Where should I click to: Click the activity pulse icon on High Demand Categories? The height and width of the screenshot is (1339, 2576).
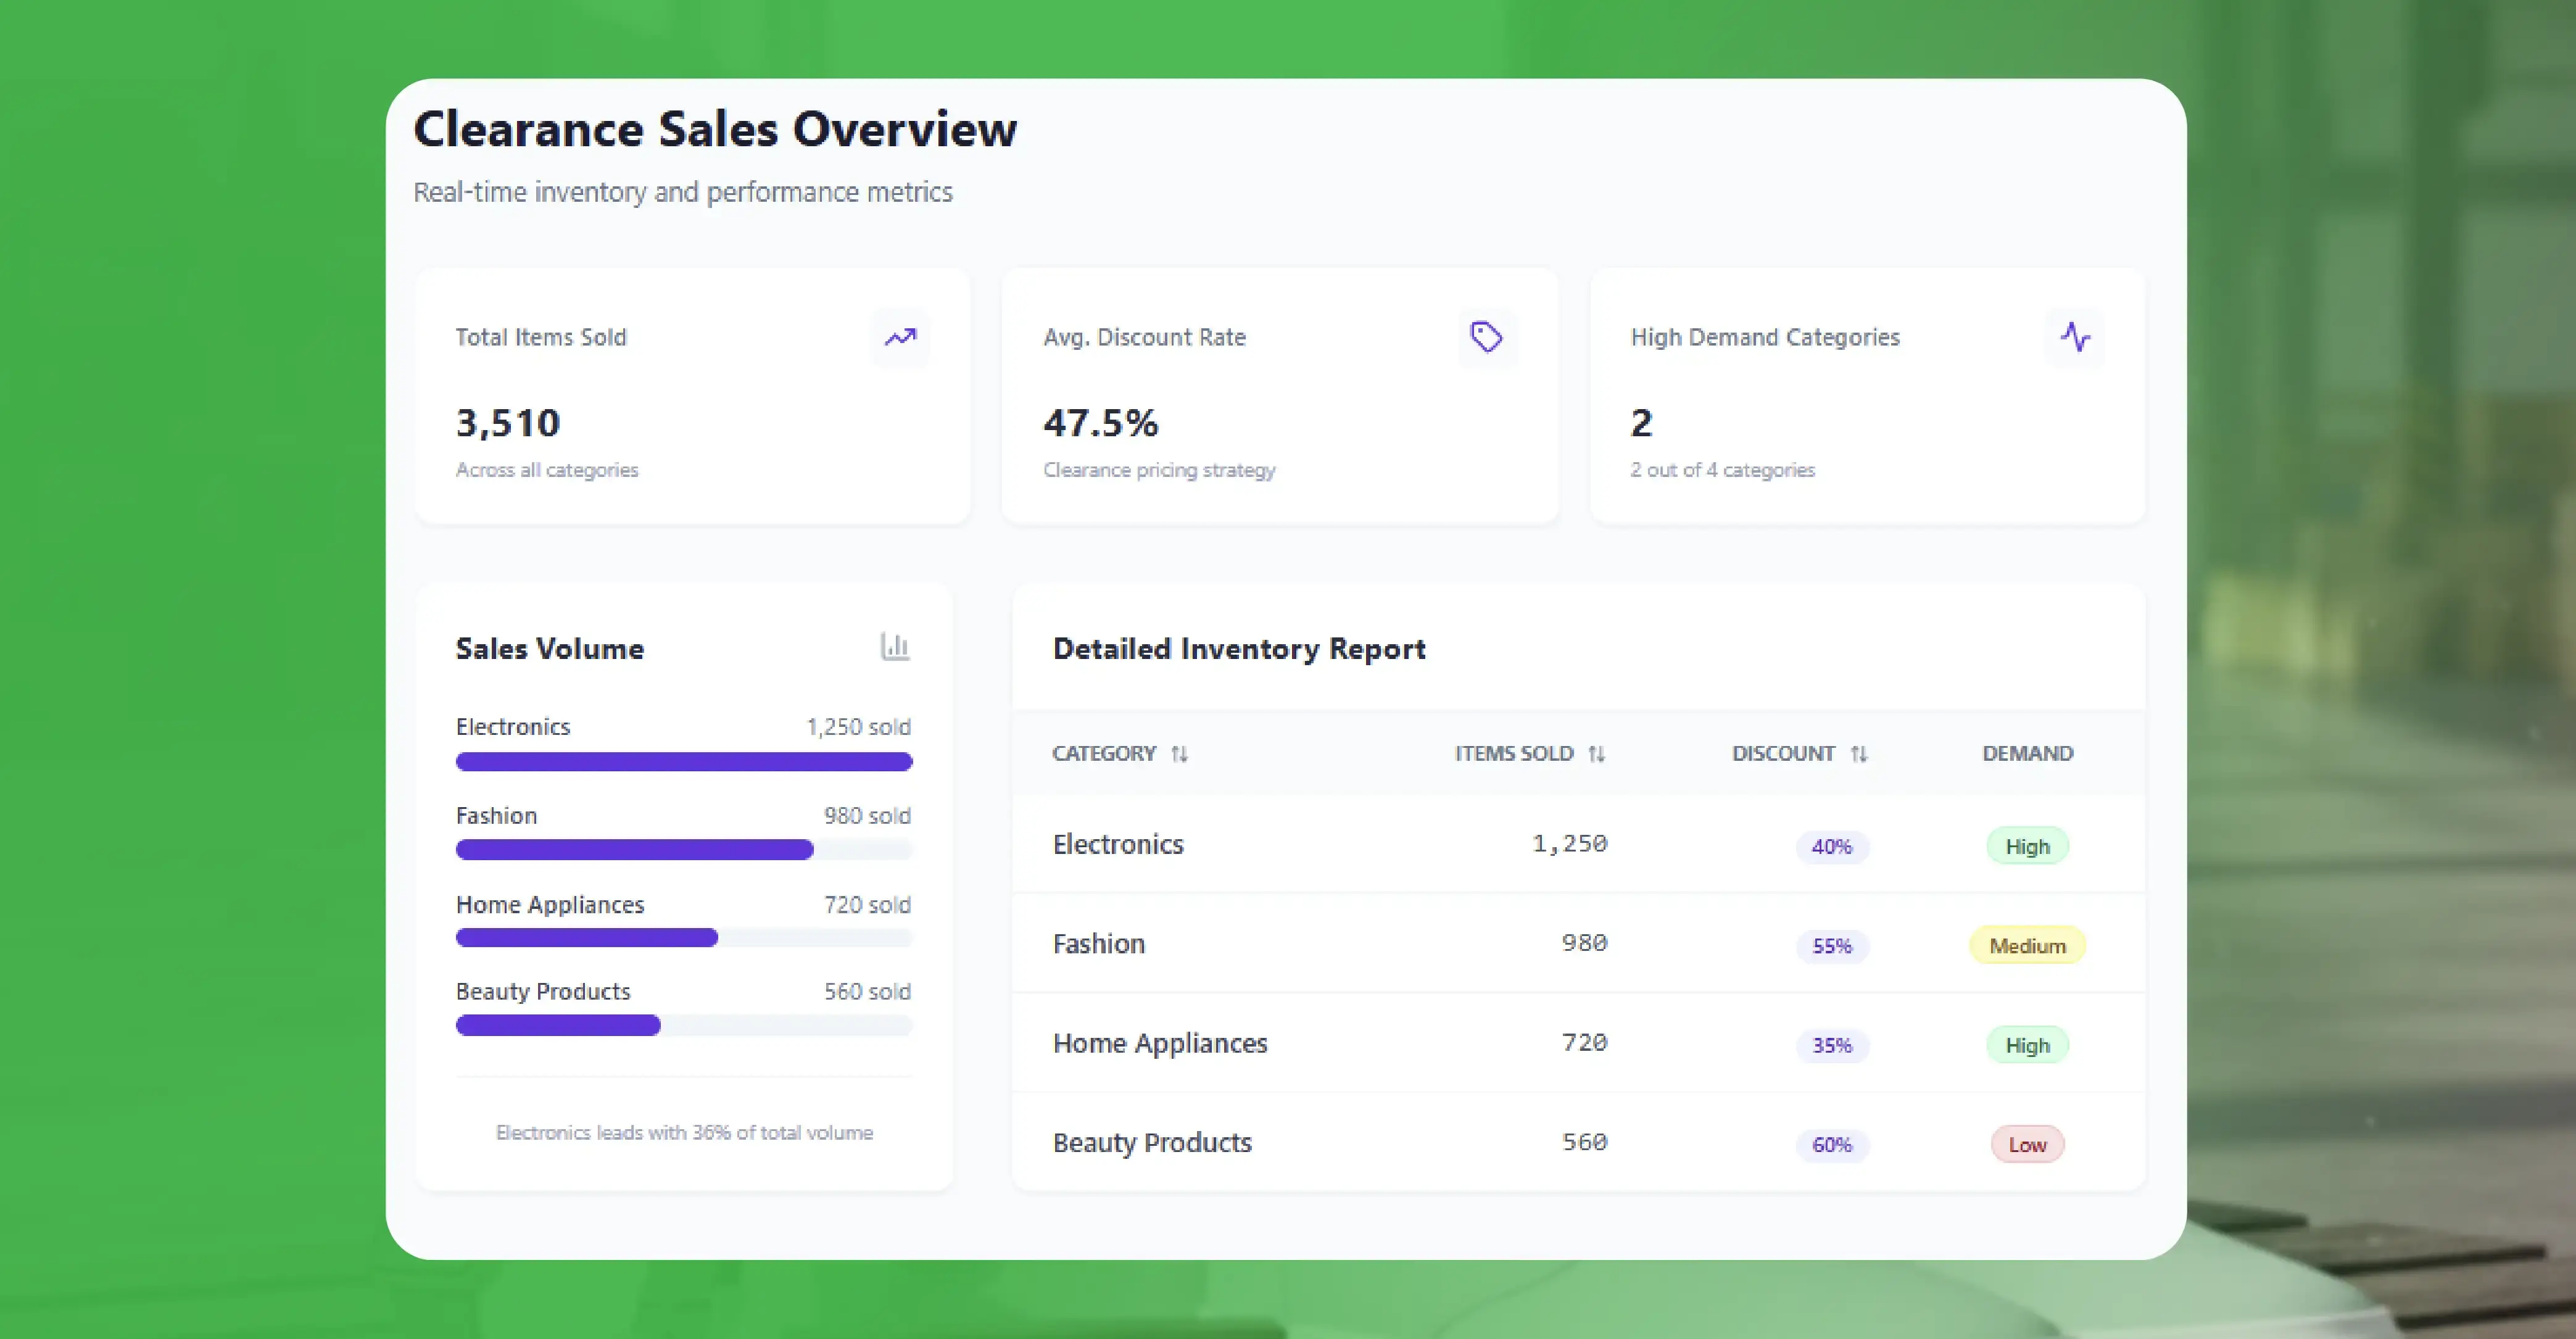tap(2075, 337)
